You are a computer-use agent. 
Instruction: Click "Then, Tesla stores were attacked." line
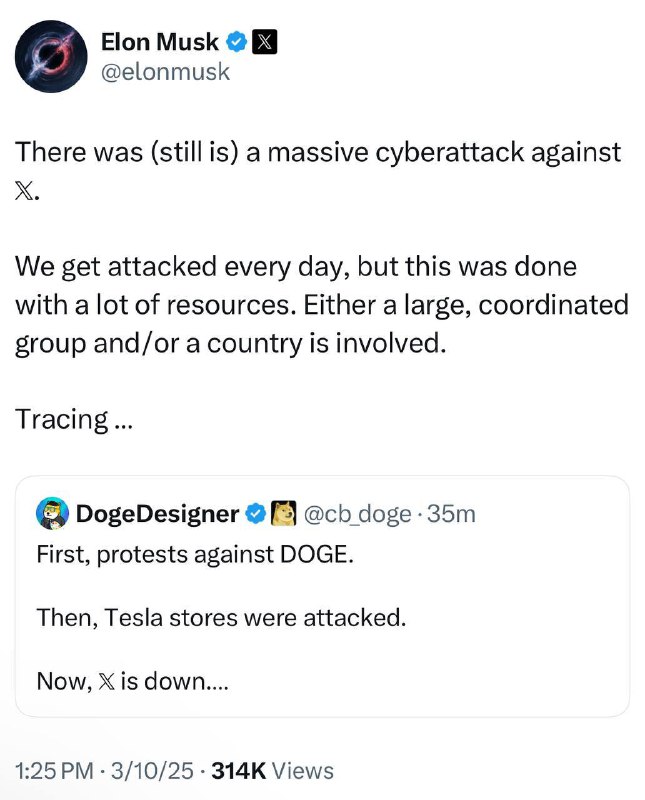221,617
